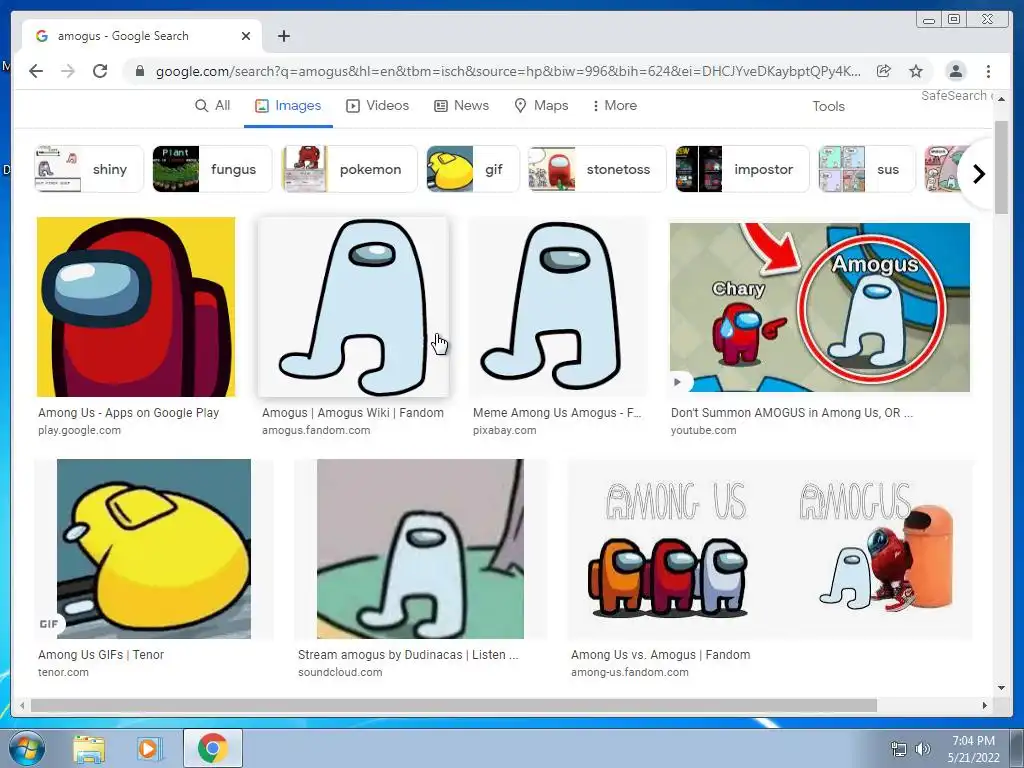Click the amogus.fandom.com source text

pyautogui.click(x=315, y=430)
